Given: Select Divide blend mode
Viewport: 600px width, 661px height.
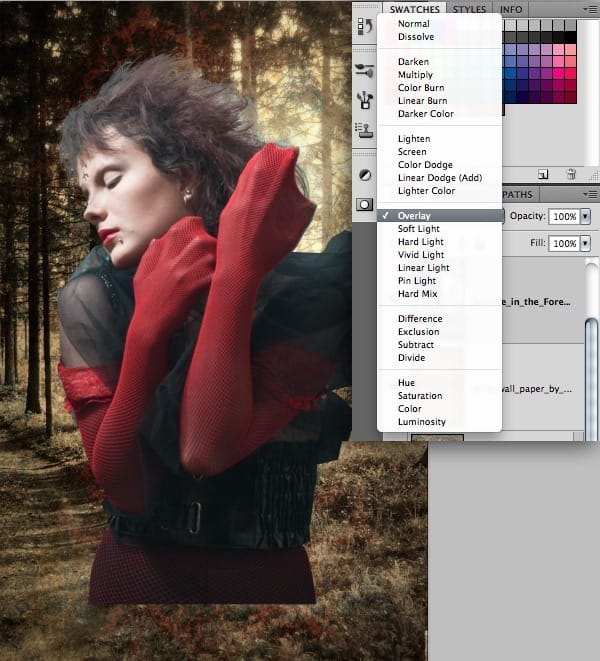Looking at the screenshot, I should pos(439,358).
